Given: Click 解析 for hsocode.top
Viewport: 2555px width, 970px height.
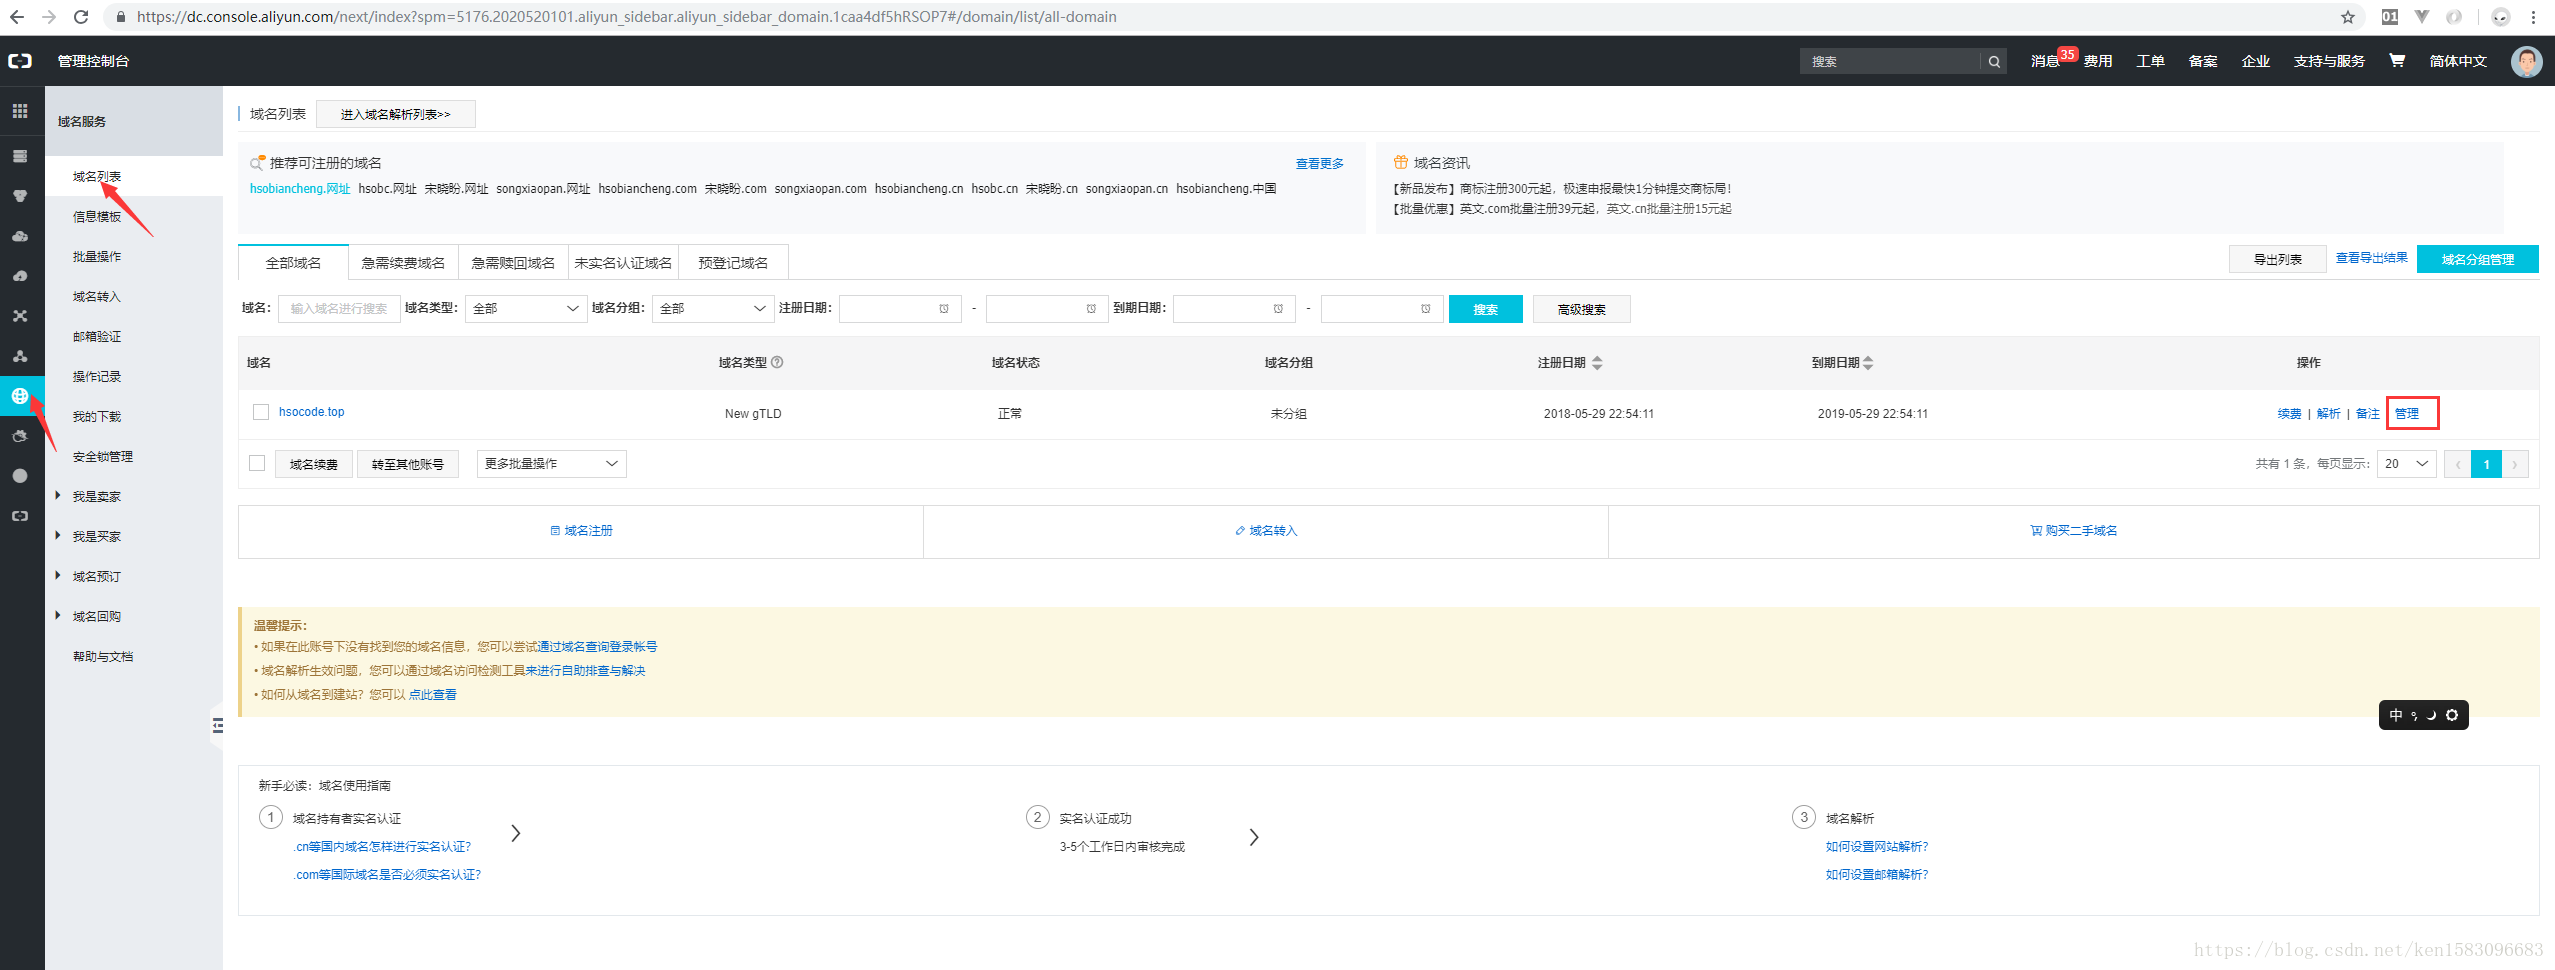Looking at the screenshot, I should click(2329, 413).
